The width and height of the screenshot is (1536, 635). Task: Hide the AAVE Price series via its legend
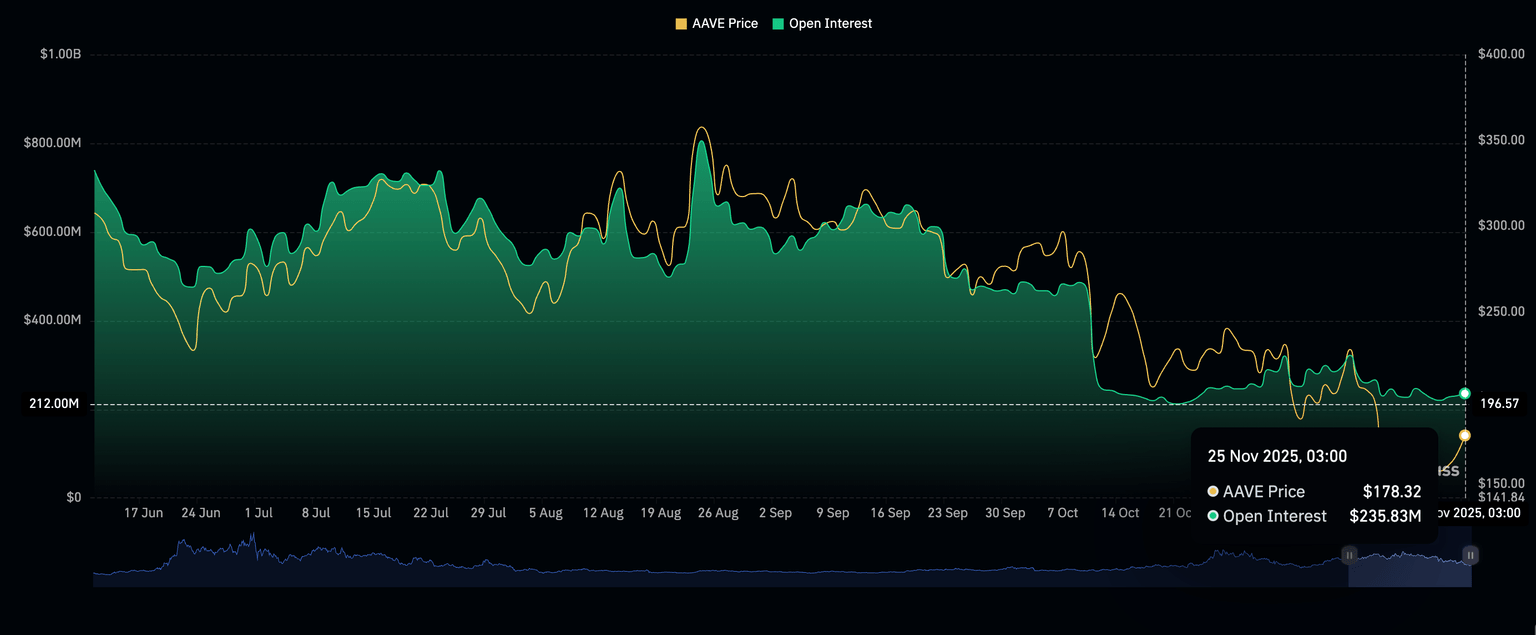coord(715,23)
